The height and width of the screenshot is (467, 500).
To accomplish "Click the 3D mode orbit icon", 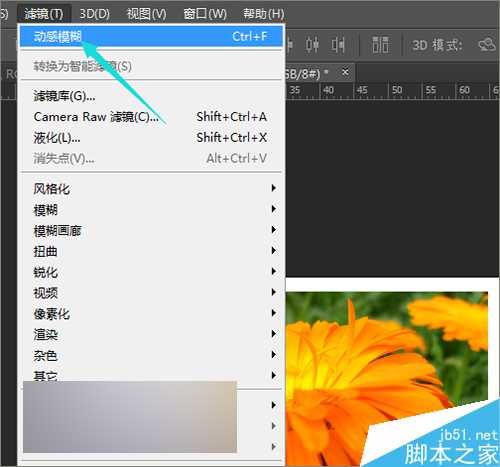I will pos(487,44).
